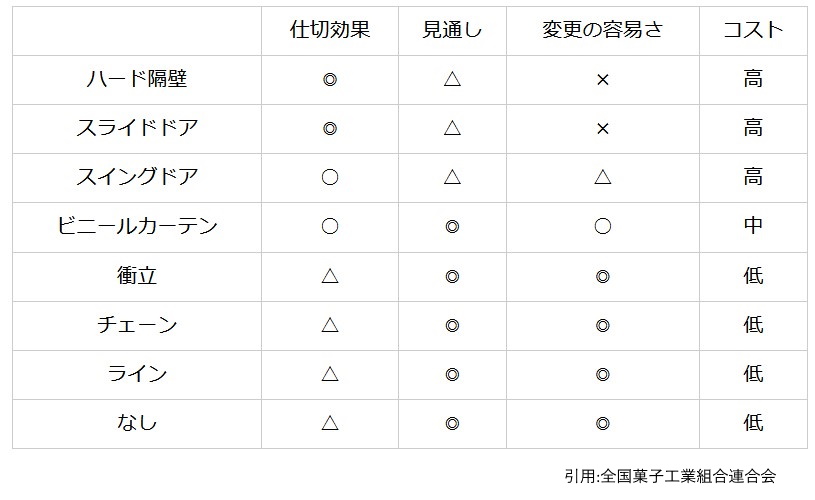Click the スイングドア row label
The width and height of the screenshot is (815, 500).
pyautogui.click(x=137, y=177)
